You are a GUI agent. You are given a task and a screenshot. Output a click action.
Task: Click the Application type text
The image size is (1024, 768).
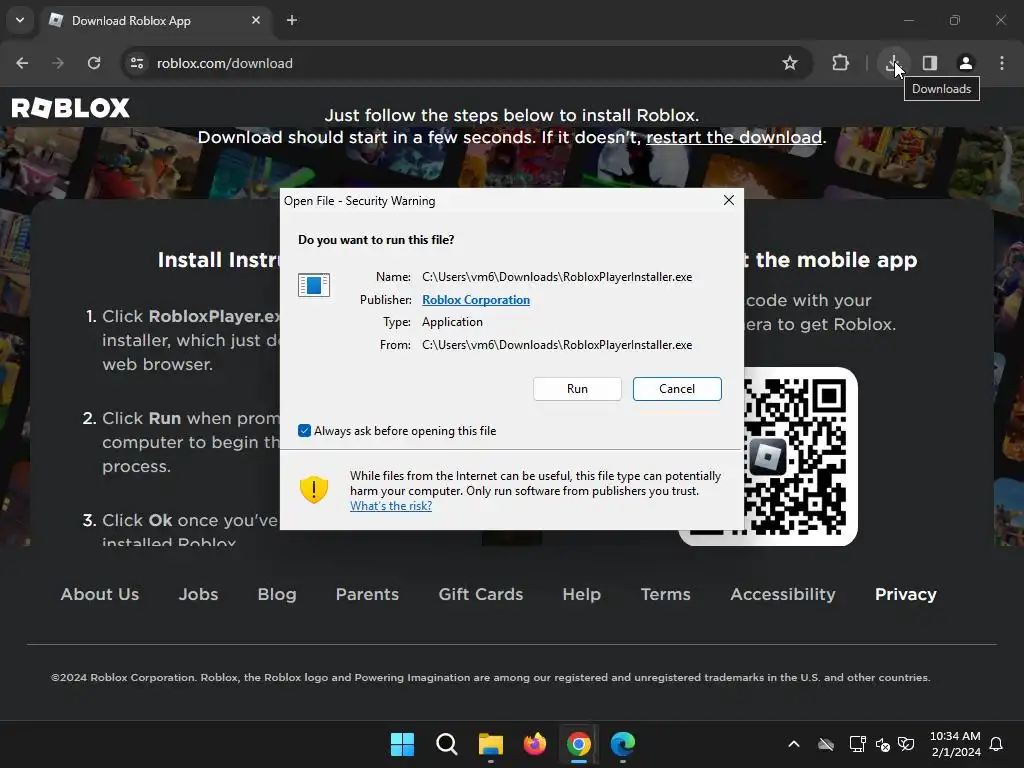452,322
